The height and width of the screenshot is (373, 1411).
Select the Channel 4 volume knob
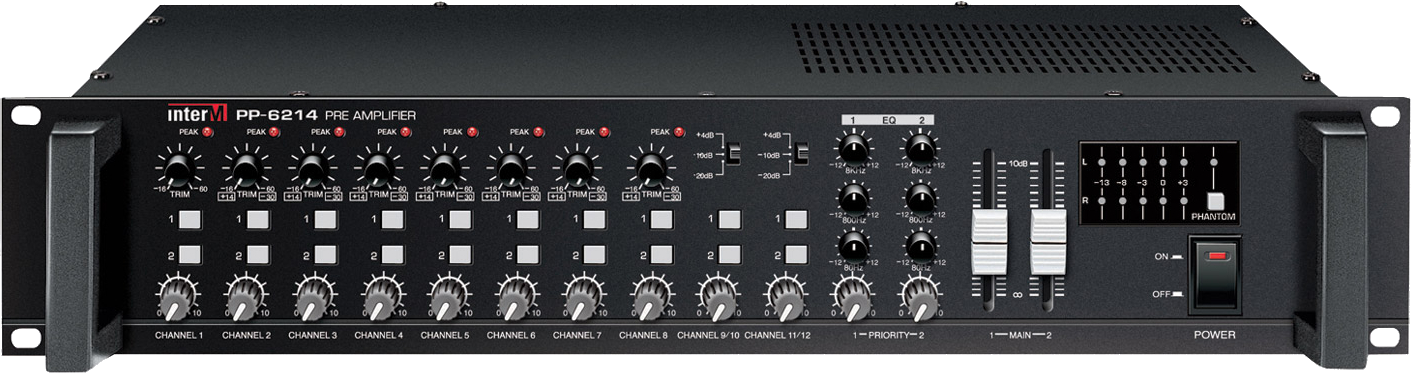379,299
